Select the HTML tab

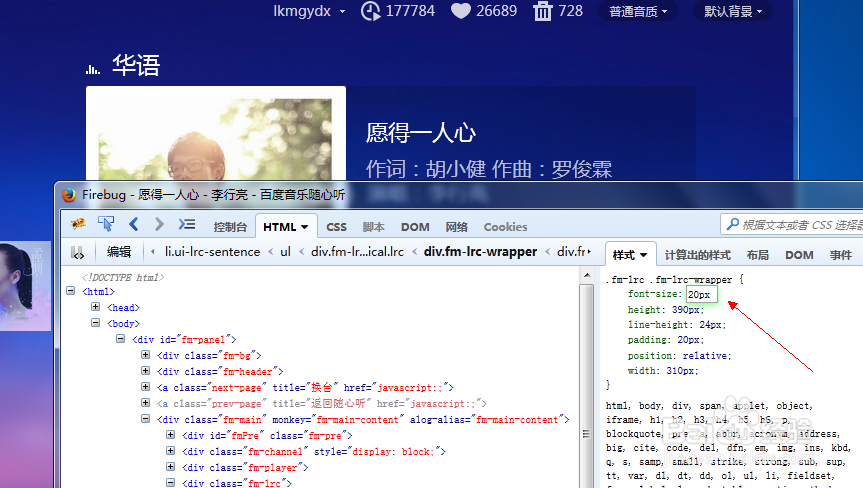pyautogui.click(x=285, y=227)
